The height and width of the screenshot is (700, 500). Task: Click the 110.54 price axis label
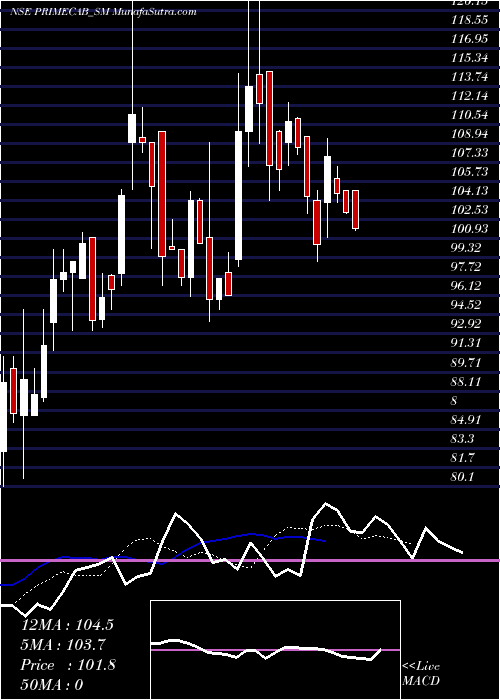click(469, 115)
